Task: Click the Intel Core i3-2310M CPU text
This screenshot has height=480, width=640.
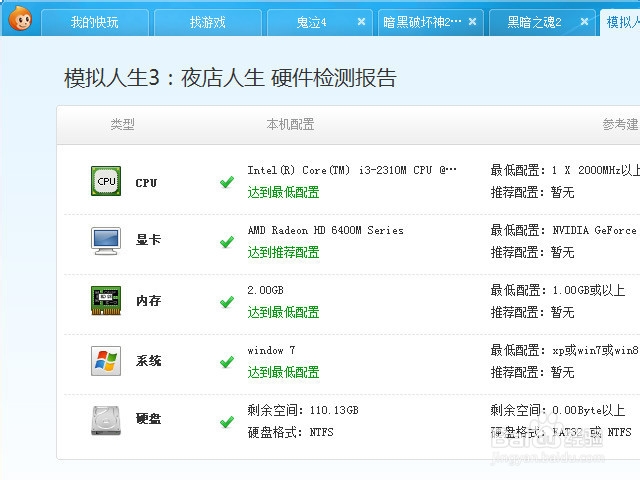Action: [x=352, y=170]
